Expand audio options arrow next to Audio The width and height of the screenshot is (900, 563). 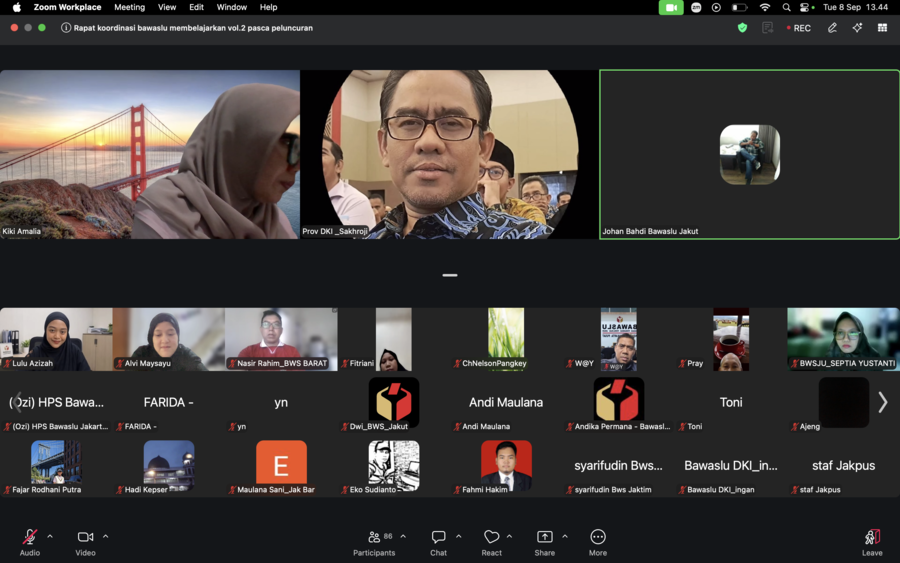tap(50, 537)
